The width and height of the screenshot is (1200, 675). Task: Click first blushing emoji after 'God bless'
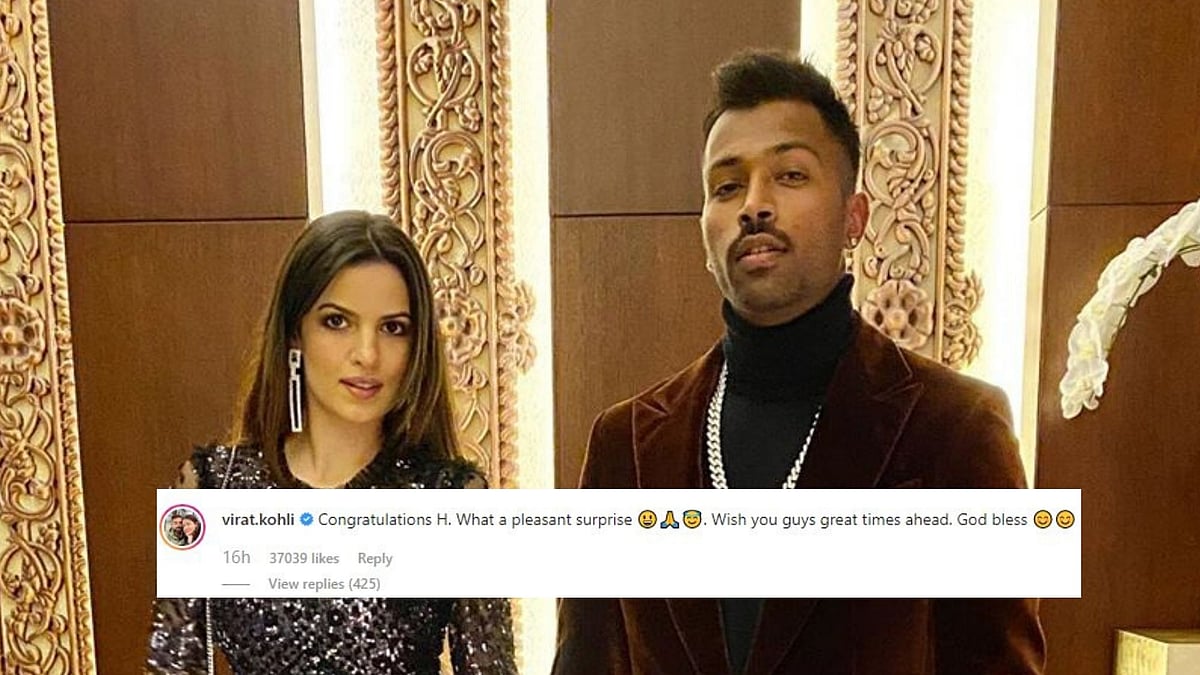tap(1043, 520)
